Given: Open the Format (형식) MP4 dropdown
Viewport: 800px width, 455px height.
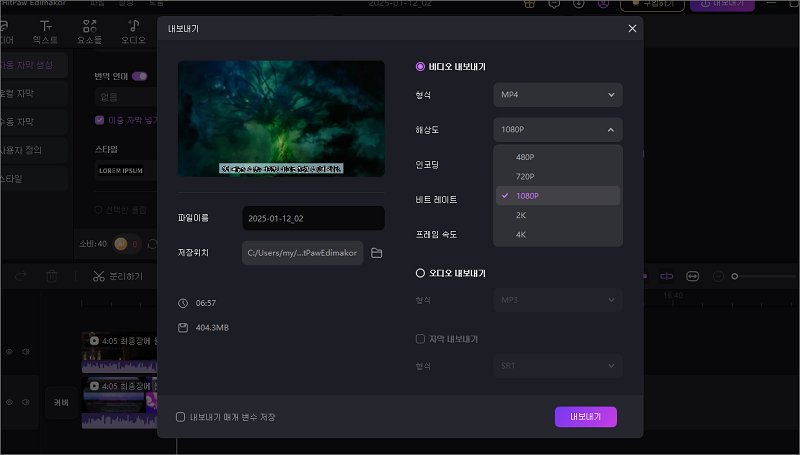Looking at the screenshot, I should click(x=558, y=95).
